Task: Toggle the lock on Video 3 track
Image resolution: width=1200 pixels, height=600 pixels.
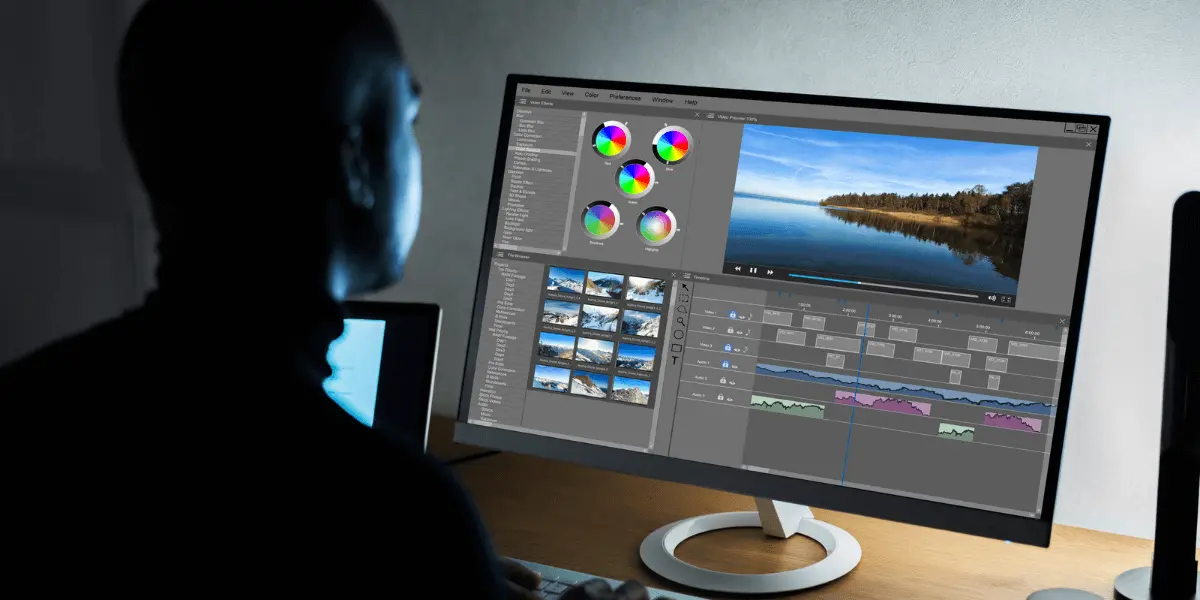Action: tap(728, 346)
